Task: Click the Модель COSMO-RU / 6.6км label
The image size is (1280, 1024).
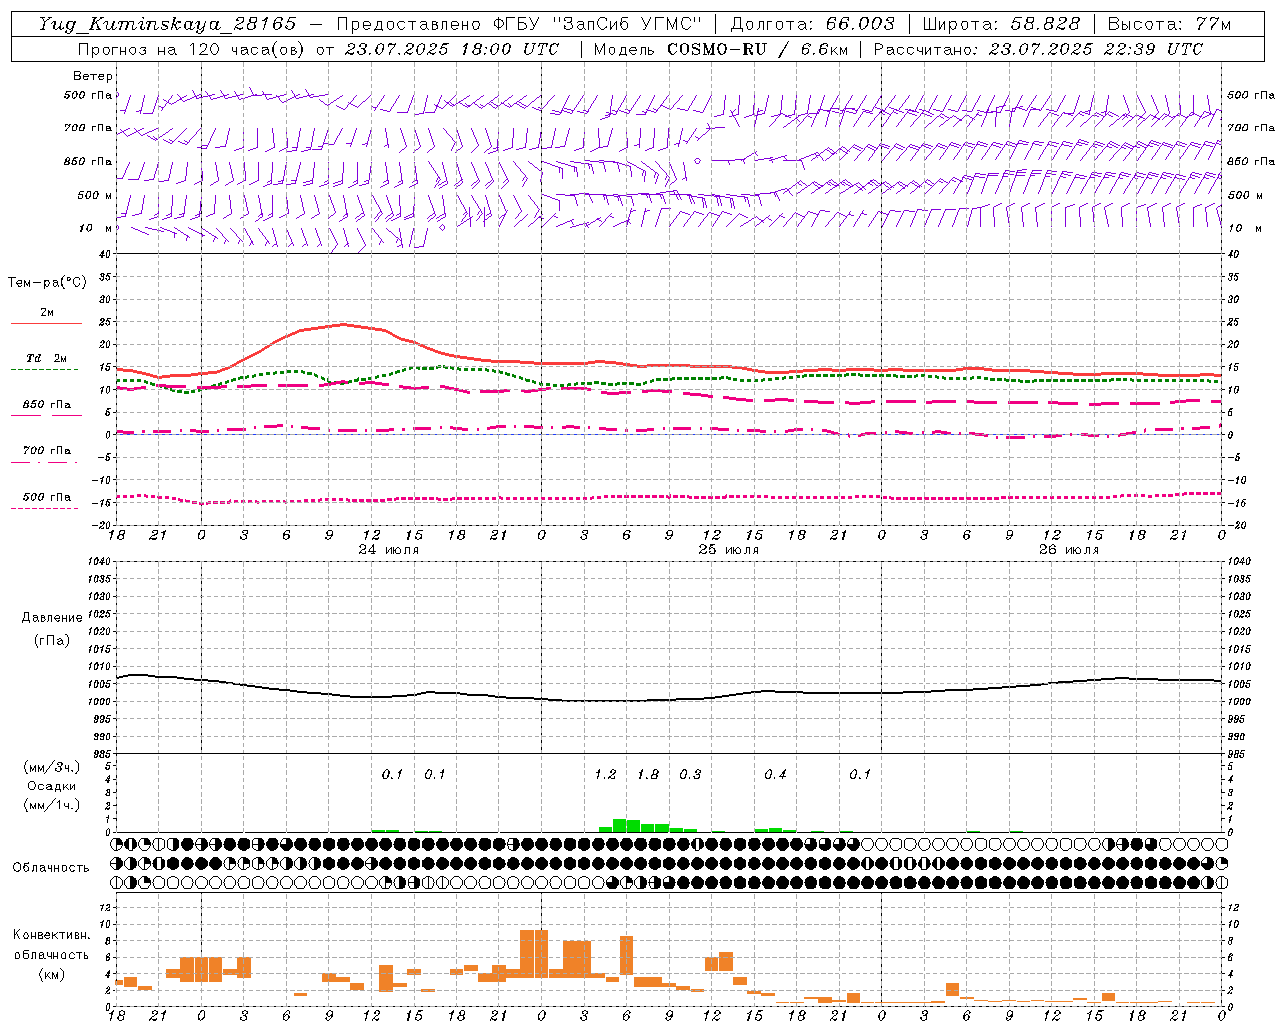Action: [721, 49]
